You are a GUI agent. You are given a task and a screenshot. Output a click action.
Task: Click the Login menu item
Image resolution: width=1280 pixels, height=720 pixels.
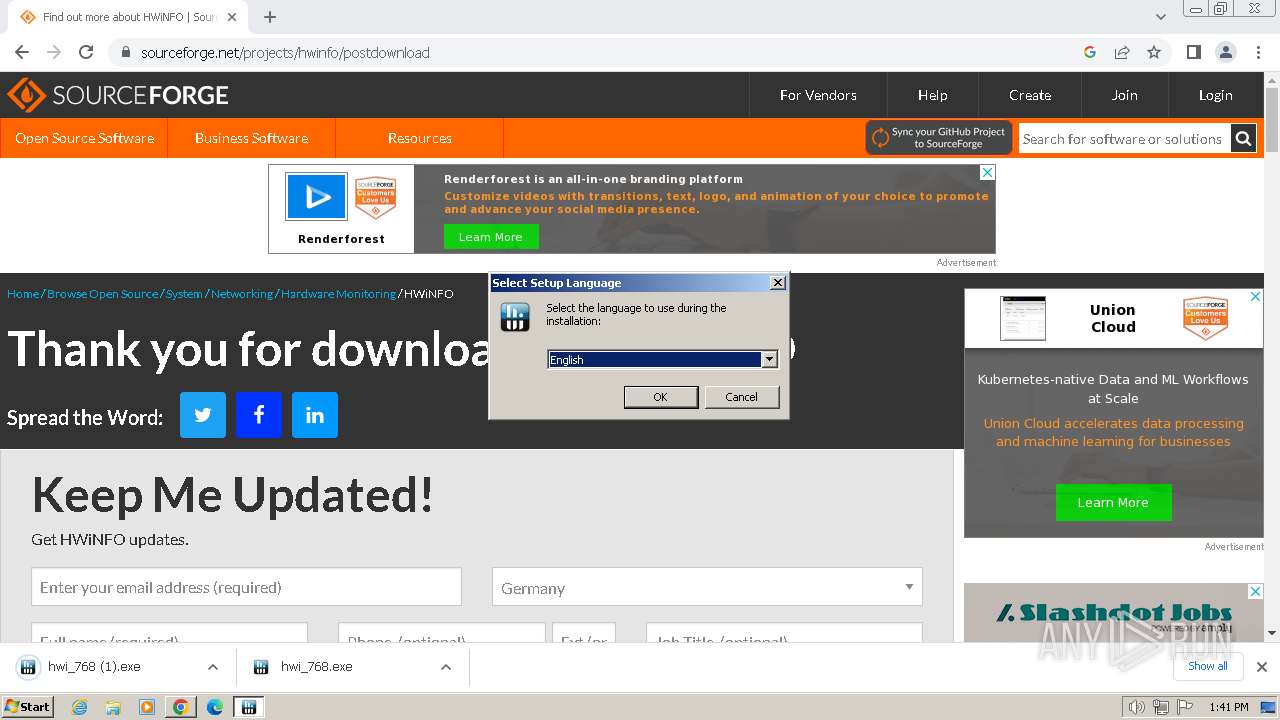[x=1215, y=95]
